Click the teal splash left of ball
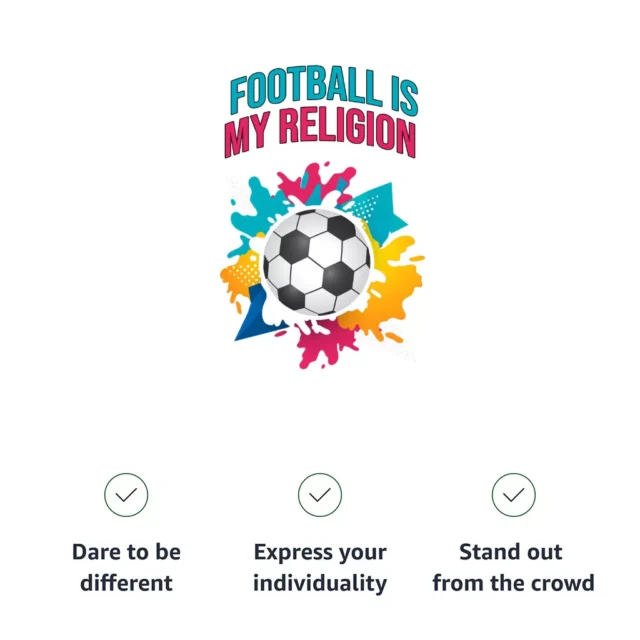 253,214
